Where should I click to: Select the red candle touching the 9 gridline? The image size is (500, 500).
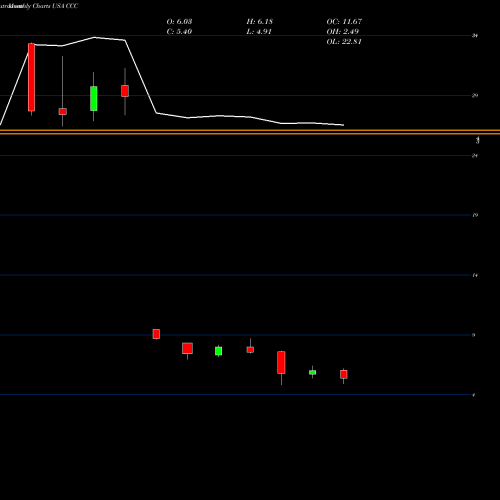156,334
